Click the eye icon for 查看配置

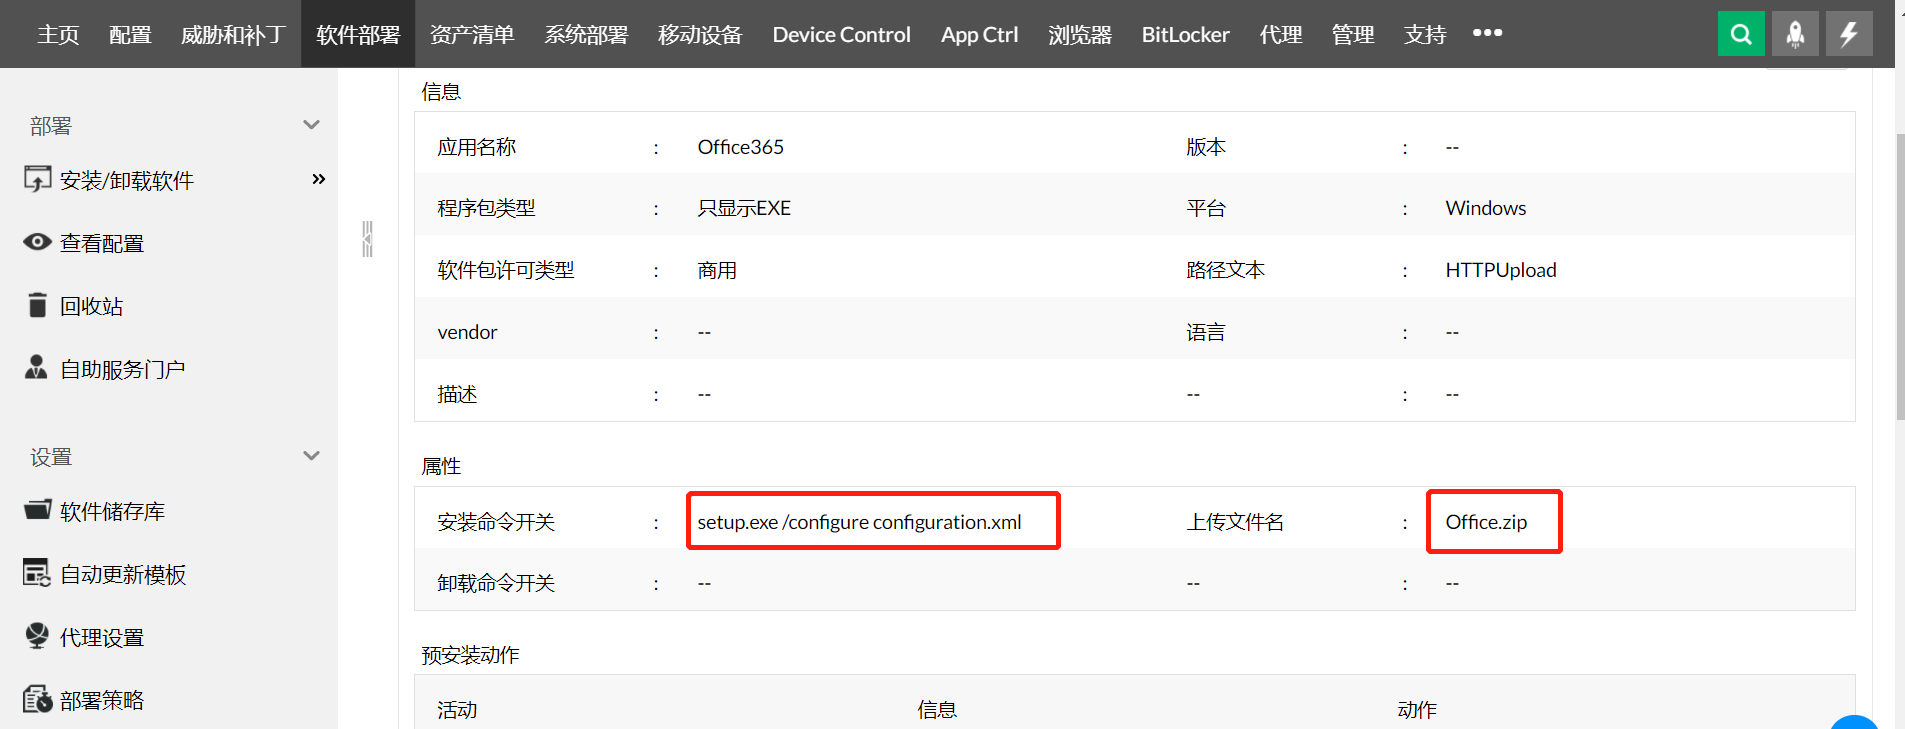point(37,242)
